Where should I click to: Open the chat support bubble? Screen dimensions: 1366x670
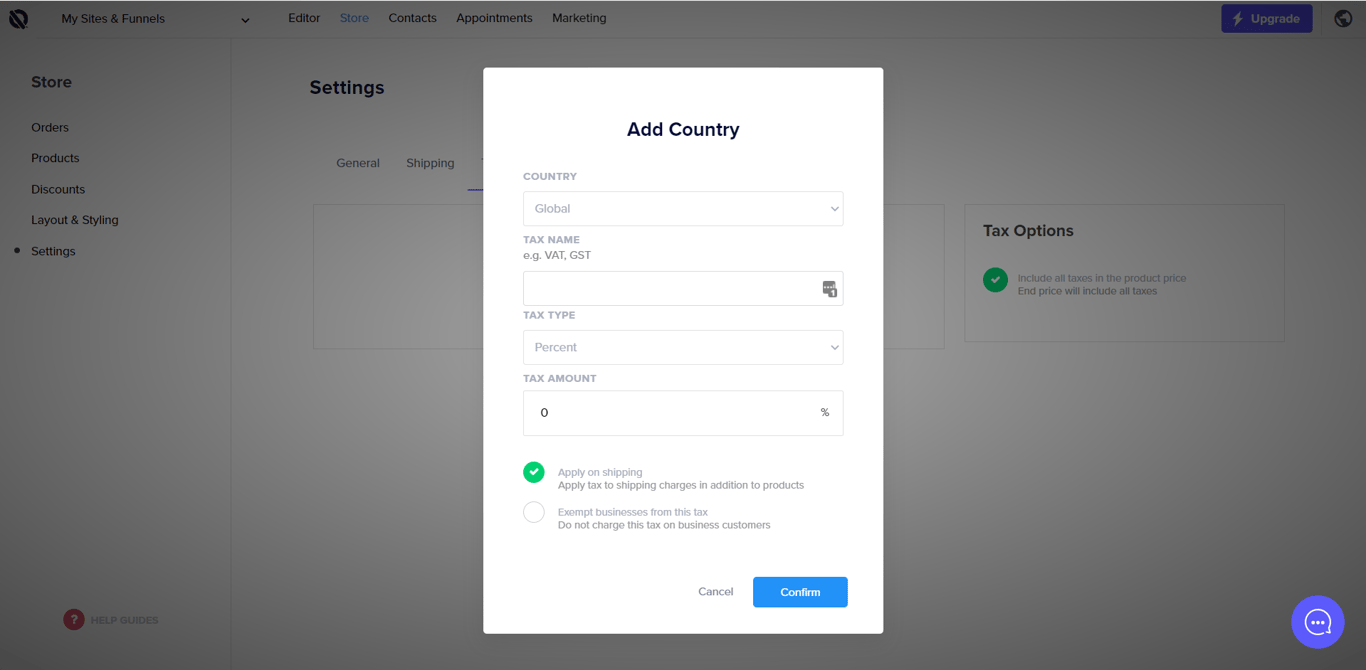click(x=1317, y=622)
